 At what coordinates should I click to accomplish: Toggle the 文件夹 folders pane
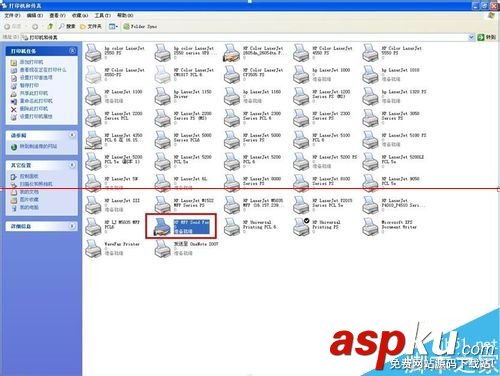point(91,26)
